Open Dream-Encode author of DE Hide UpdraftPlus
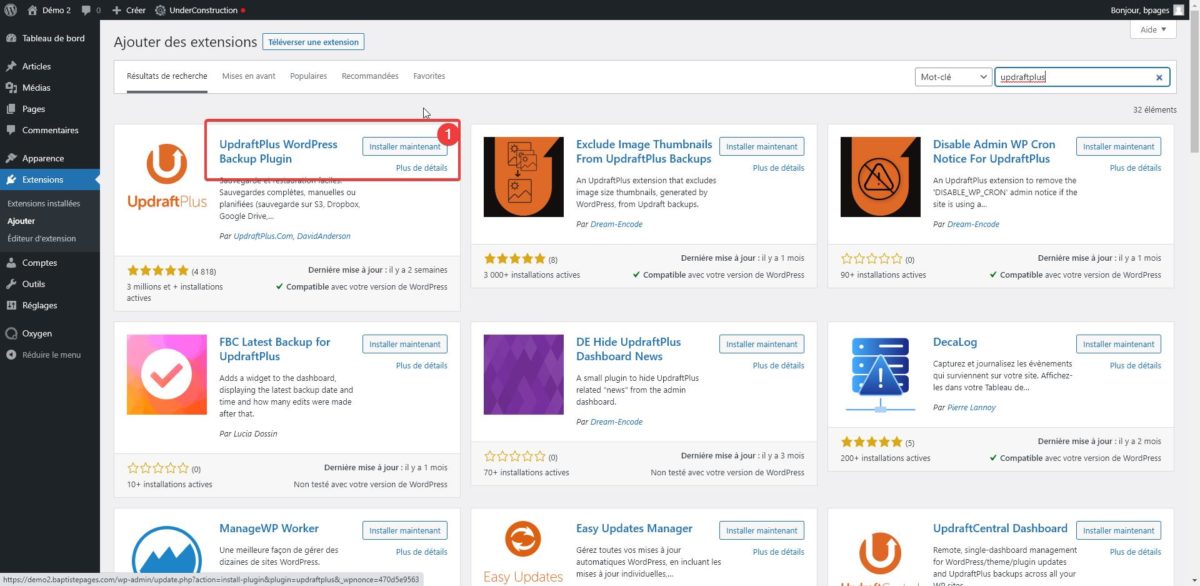 click(616, 422)
